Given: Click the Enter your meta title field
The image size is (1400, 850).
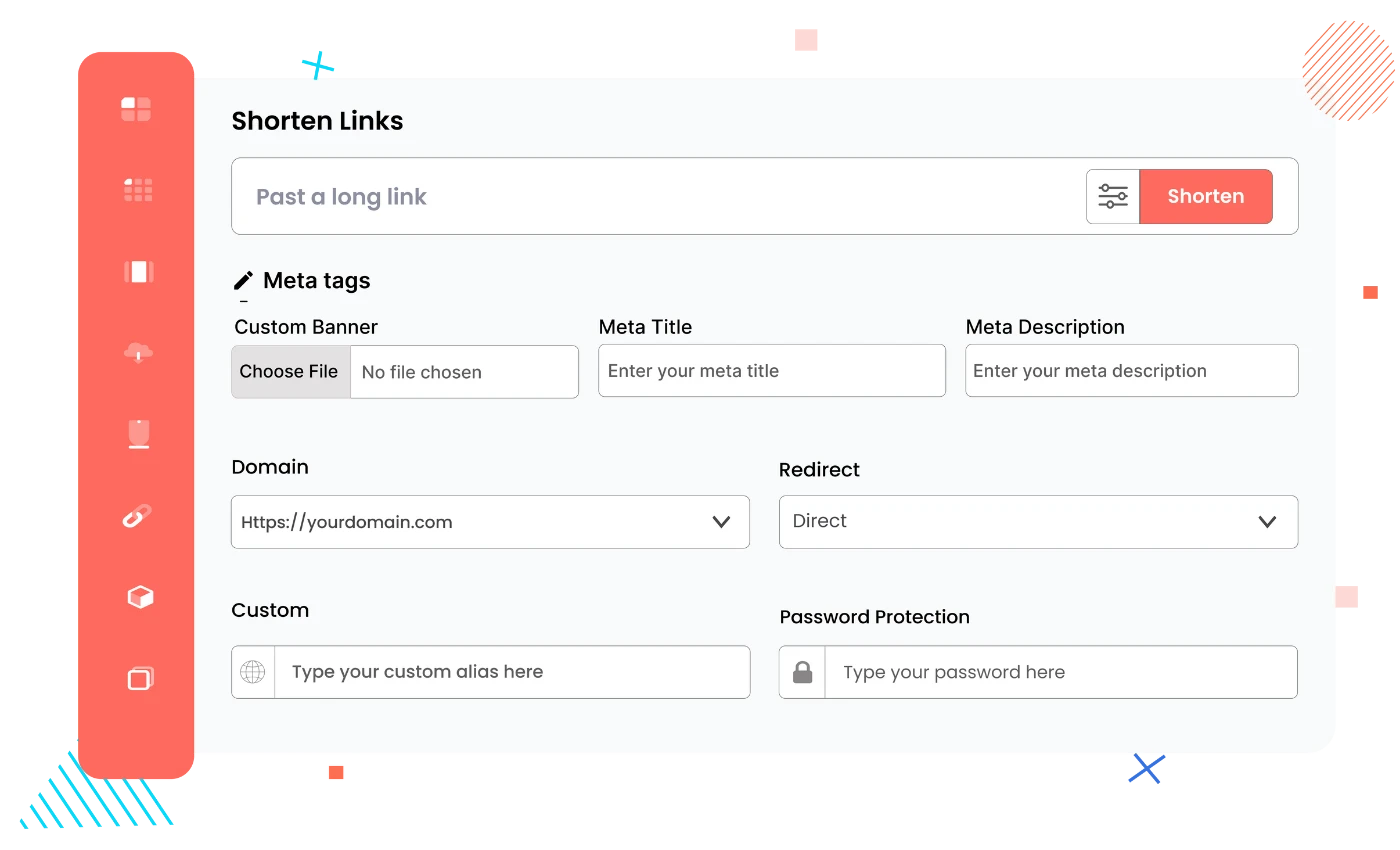Looking at the screenshot, I should (770, 370).
